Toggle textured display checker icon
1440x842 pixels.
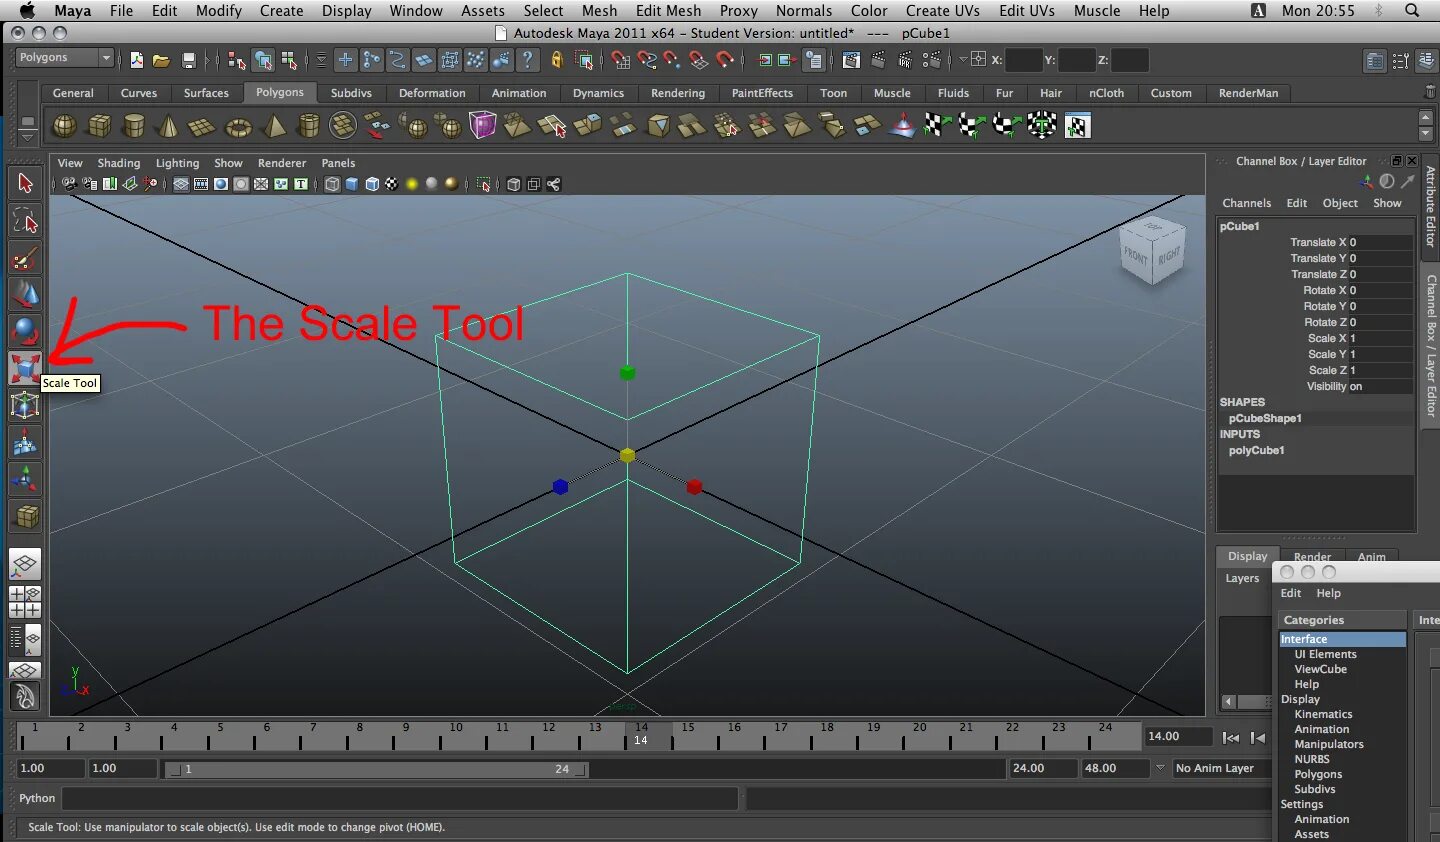(392, 184)
